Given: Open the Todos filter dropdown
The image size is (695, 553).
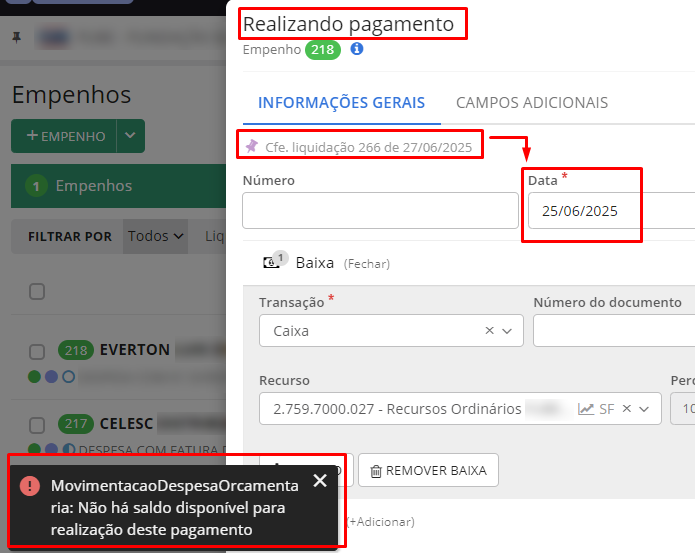Looking at the screenshot, I should (x=156, y=236).
